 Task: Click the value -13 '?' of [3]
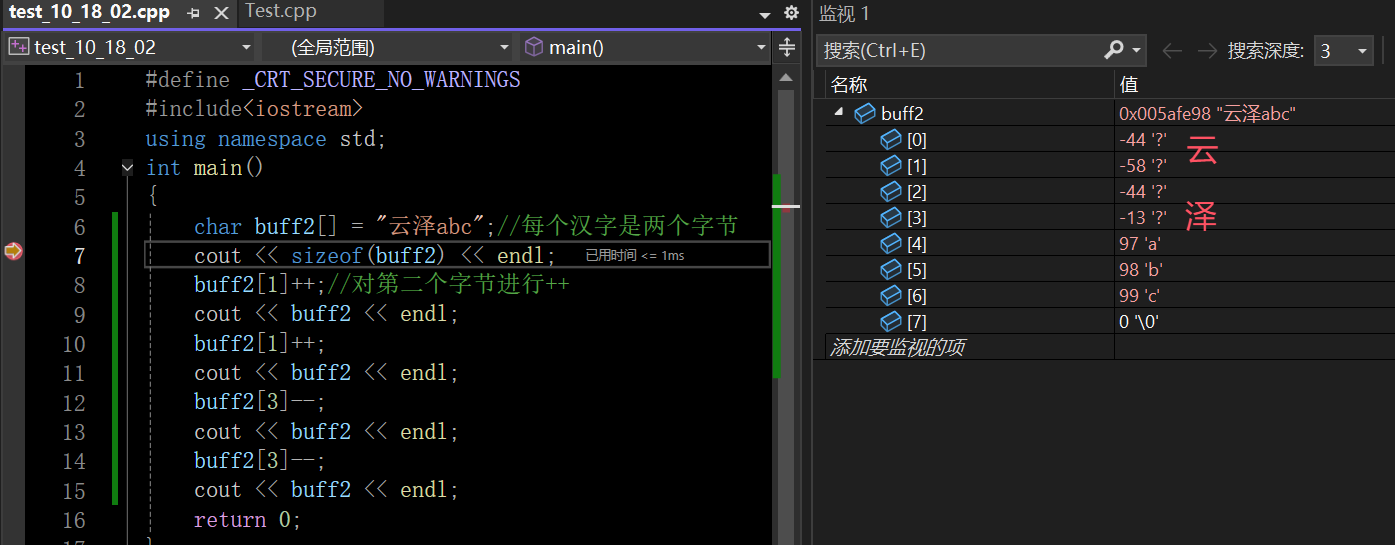(x=1143, y=218)
